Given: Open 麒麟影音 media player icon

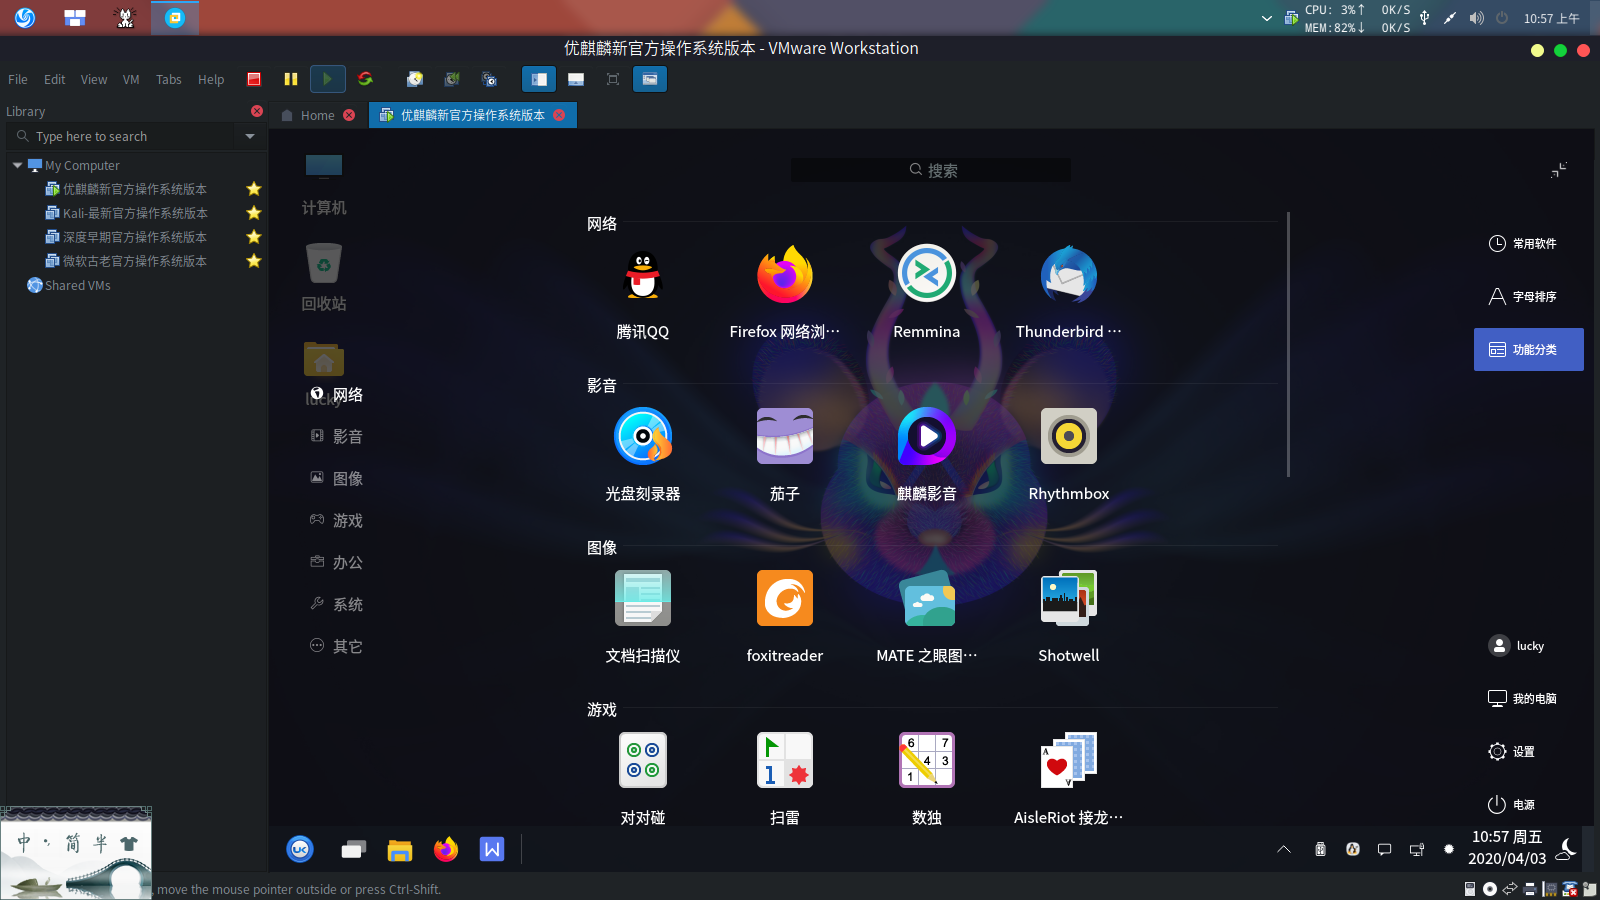Looking at the screenshot, I should 927,436.
